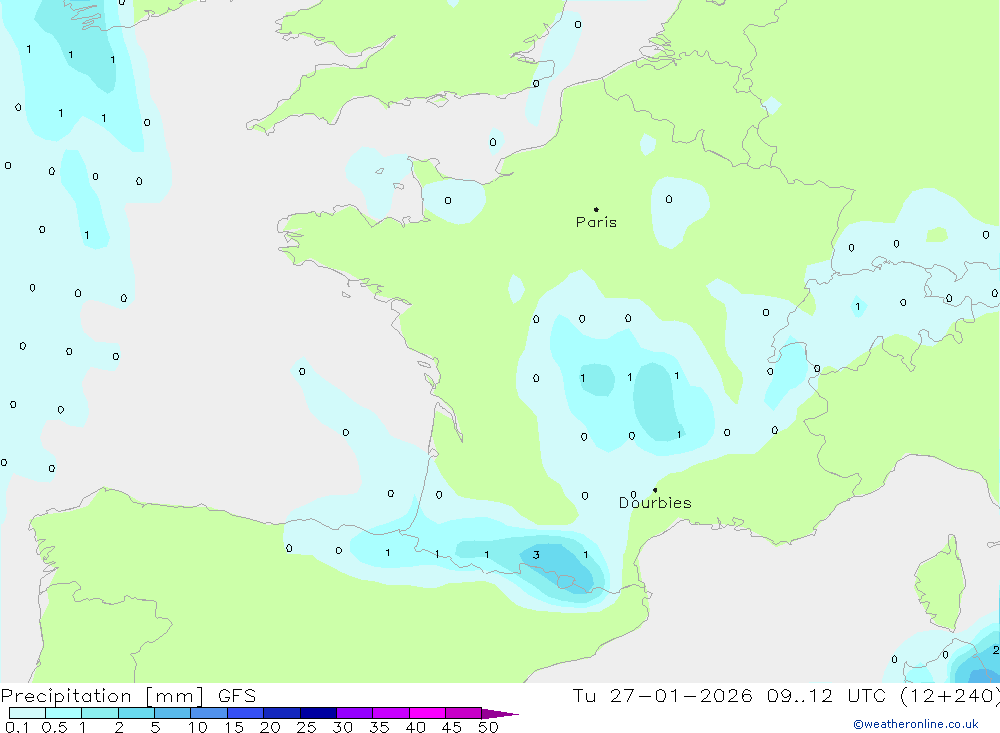Viewport: 1000px width, 733px height.
Task: Click the Dourbies location dot marker
Action: click(x=655, y=490)
